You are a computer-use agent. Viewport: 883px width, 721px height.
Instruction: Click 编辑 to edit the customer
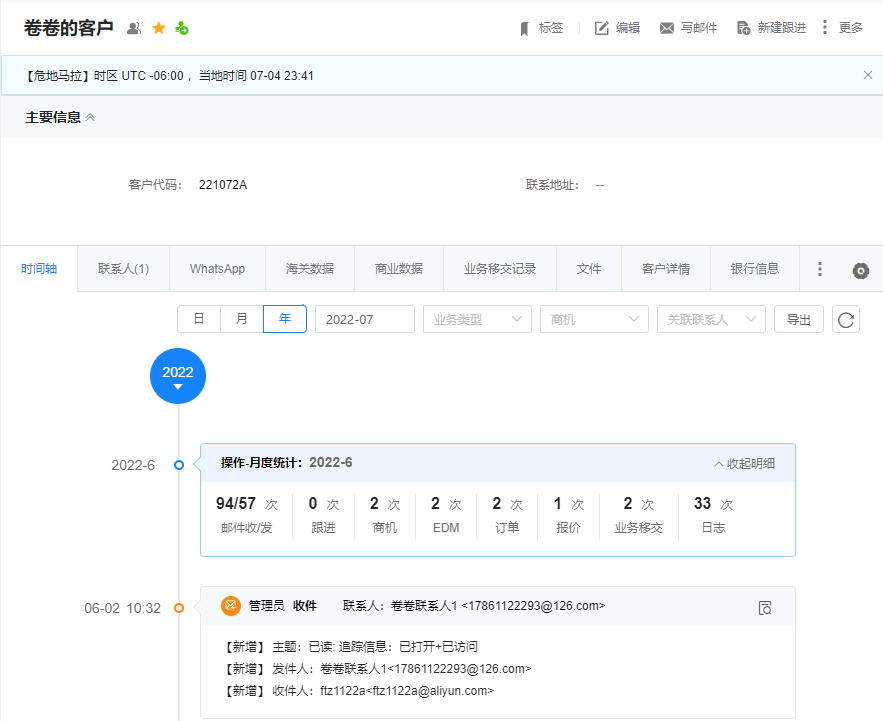coord(618,28)
